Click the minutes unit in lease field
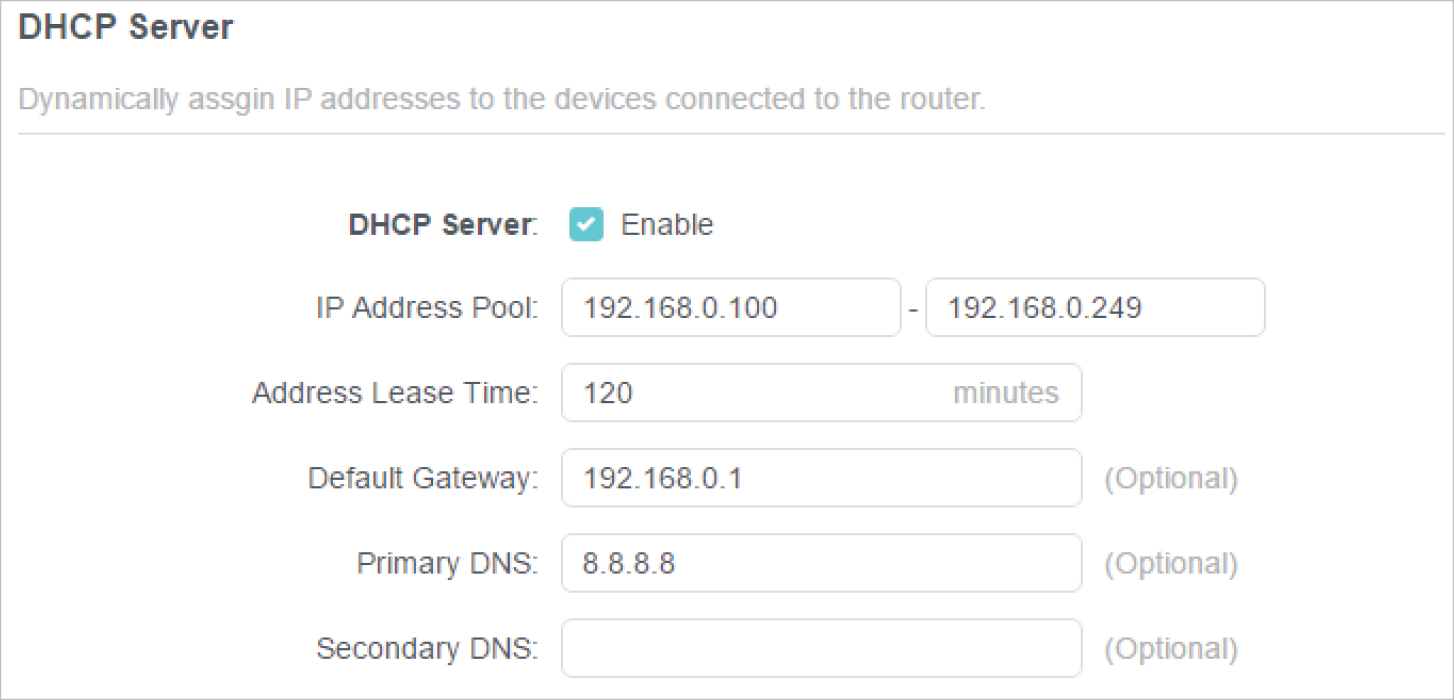Screen dimensions: 1454x700 [1006, 393]
